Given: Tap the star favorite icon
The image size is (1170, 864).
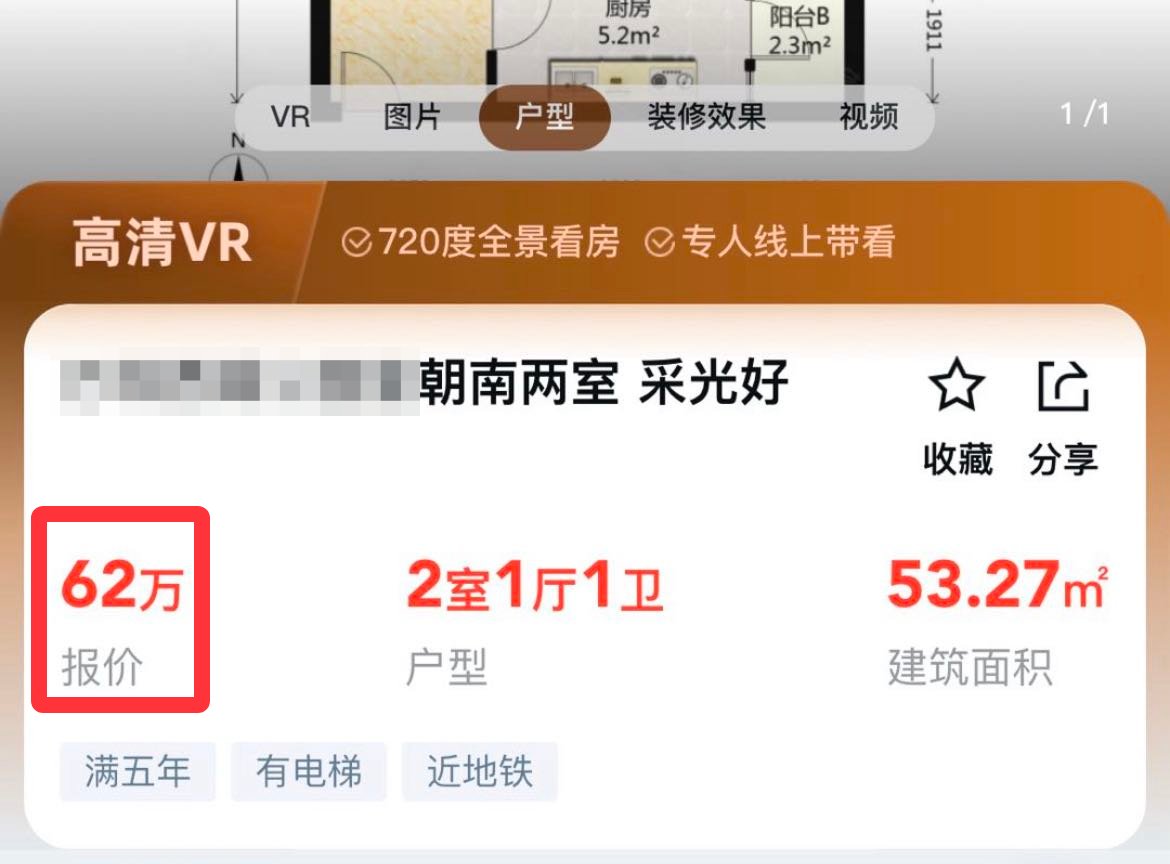Looking at the screenshot, I should (x=957, y=384).
